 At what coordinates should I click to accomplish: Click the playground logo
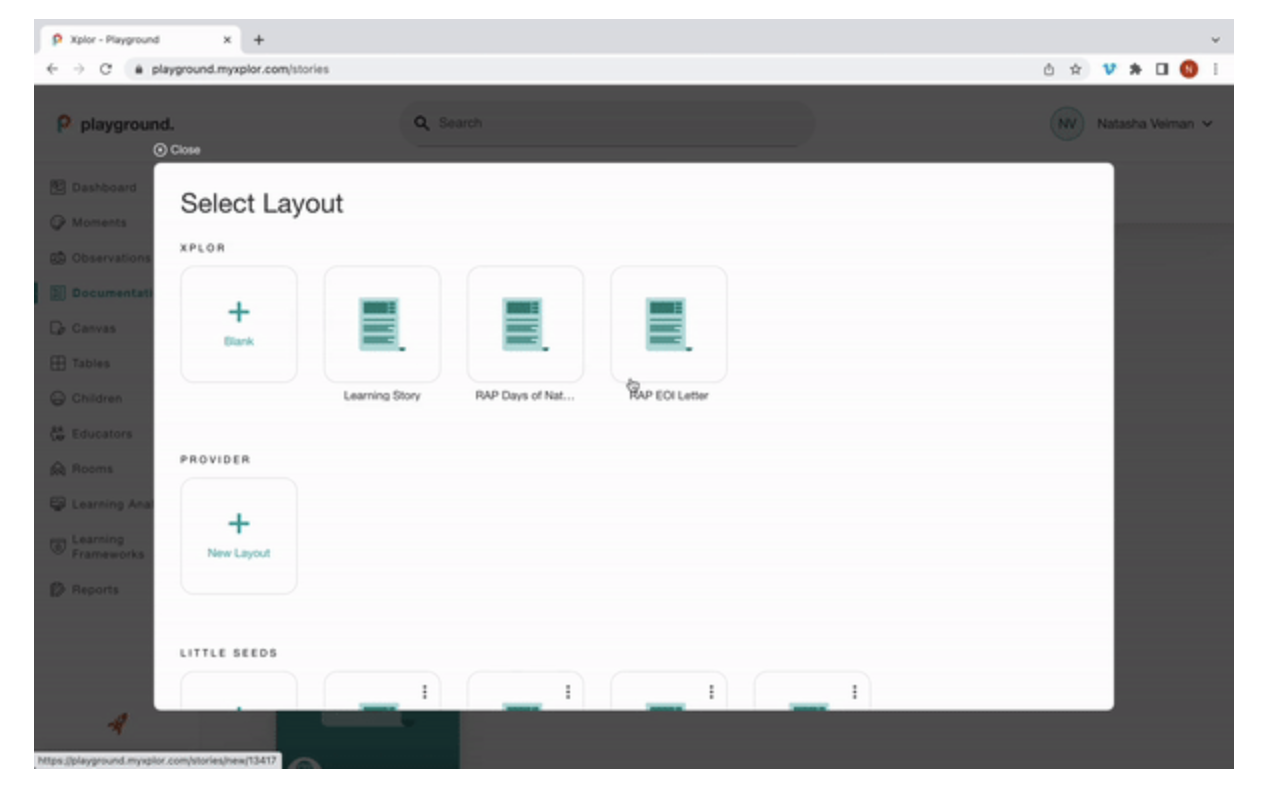coord(114,124)
